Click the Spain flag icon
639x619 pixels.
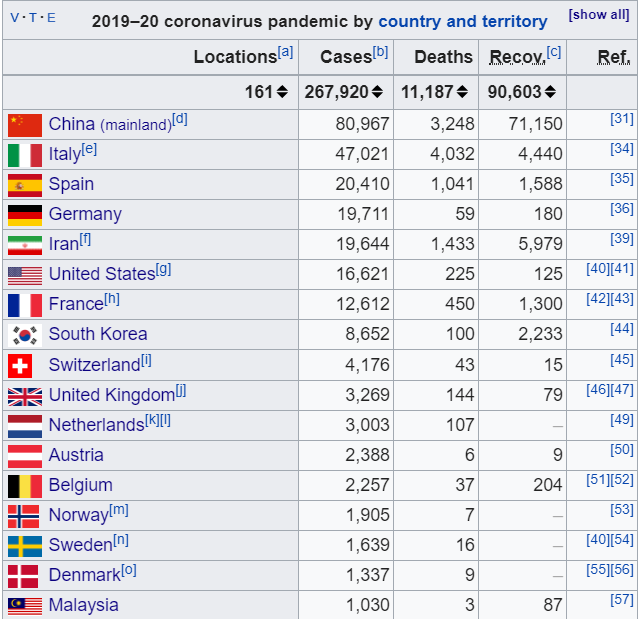(x=25, y=185)
